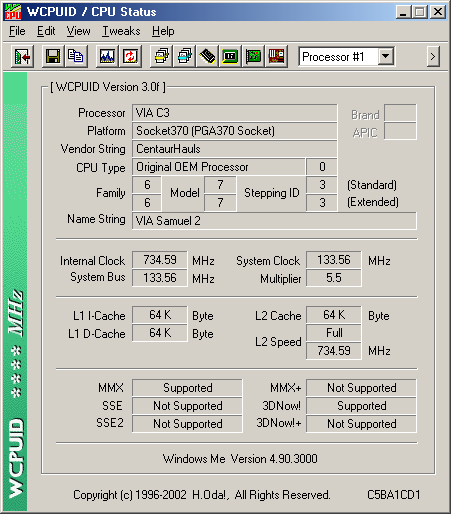Open the real-time clock graph icon

107,57
